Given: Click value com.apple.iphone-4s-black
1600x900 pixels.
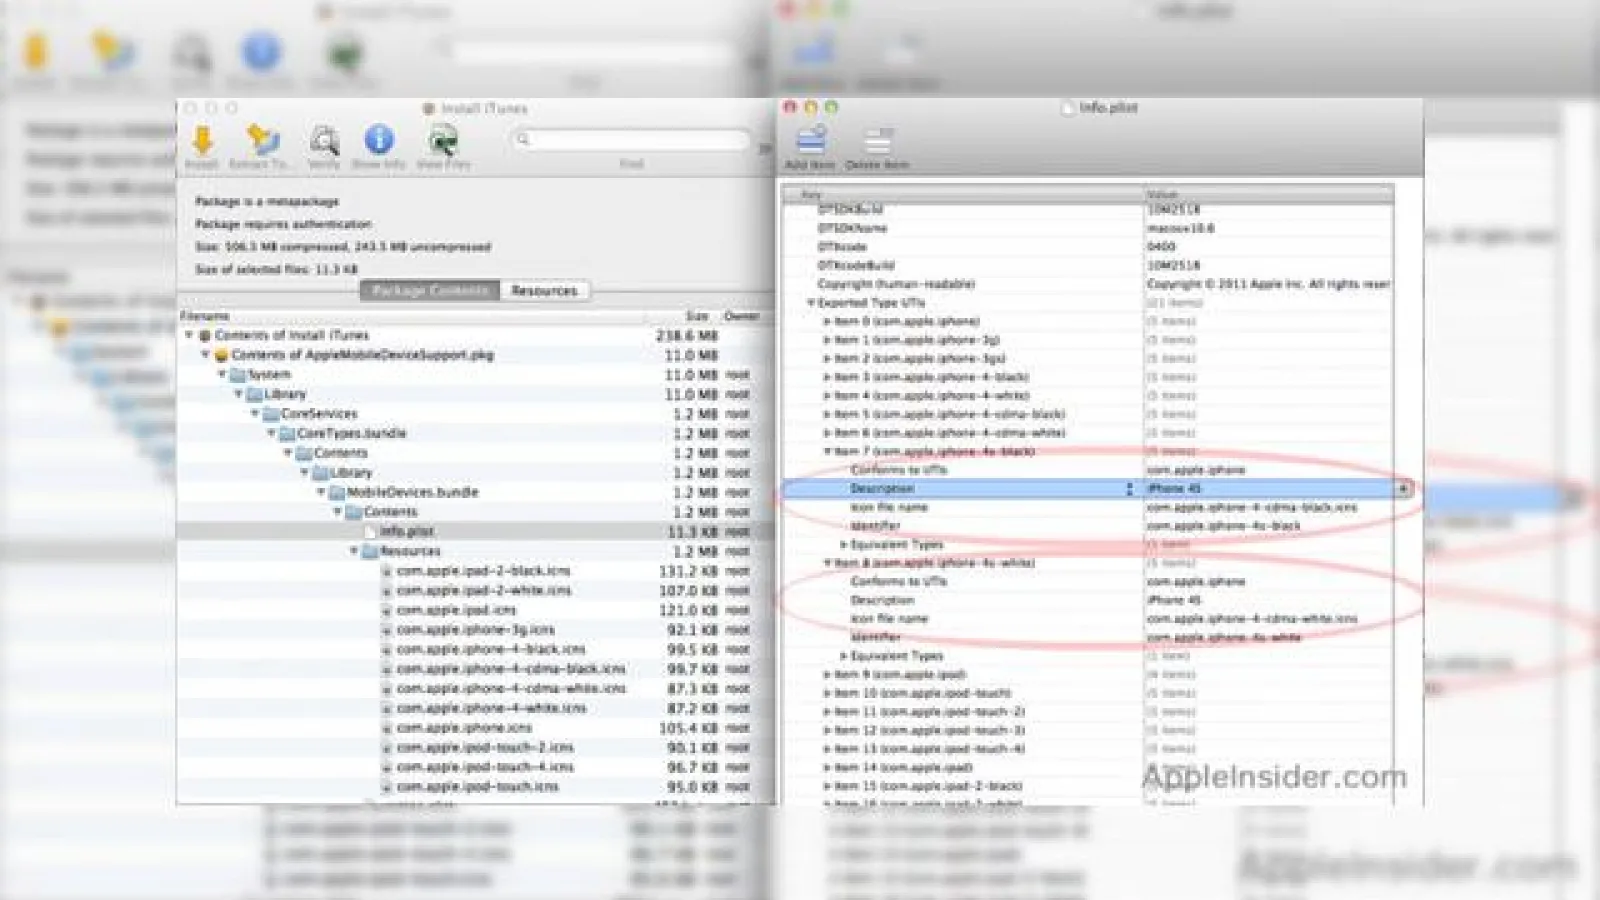Looking at the screenshot, I should [x=1224, y=526].
